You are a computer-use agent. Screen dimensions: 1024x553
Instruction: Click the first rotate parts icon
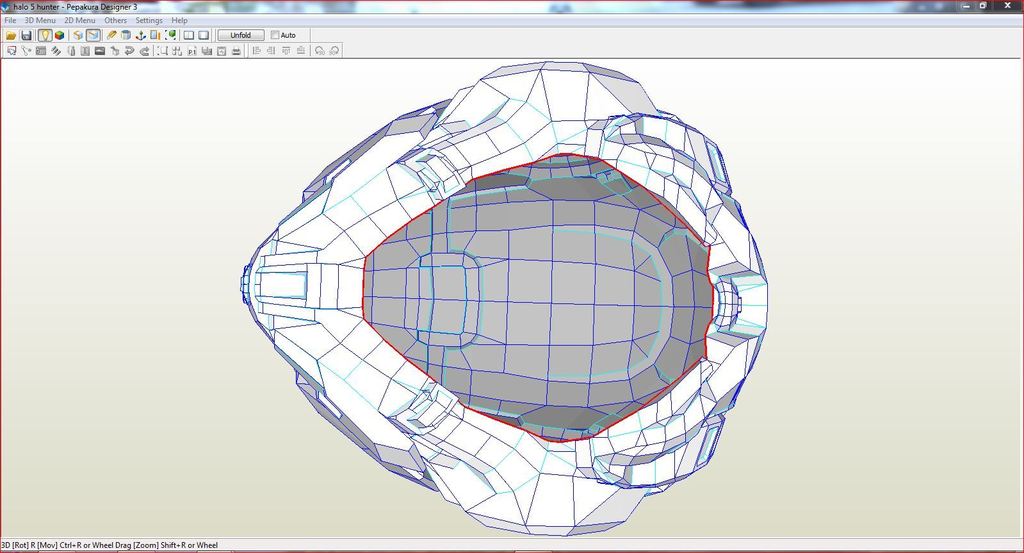[319, 51]
